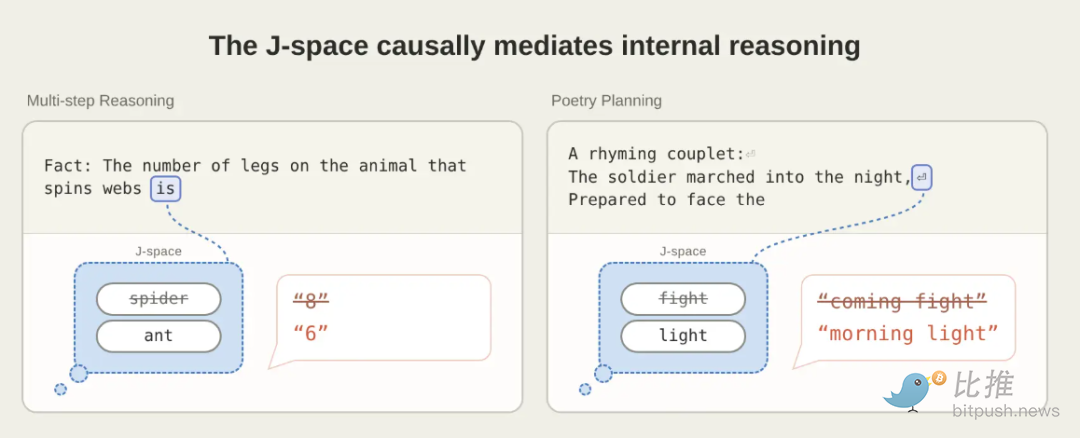The image size is (1080, 438).
Task: Click the smallest thought bubble dot in right panel
Action: click(x=585, y=389)
